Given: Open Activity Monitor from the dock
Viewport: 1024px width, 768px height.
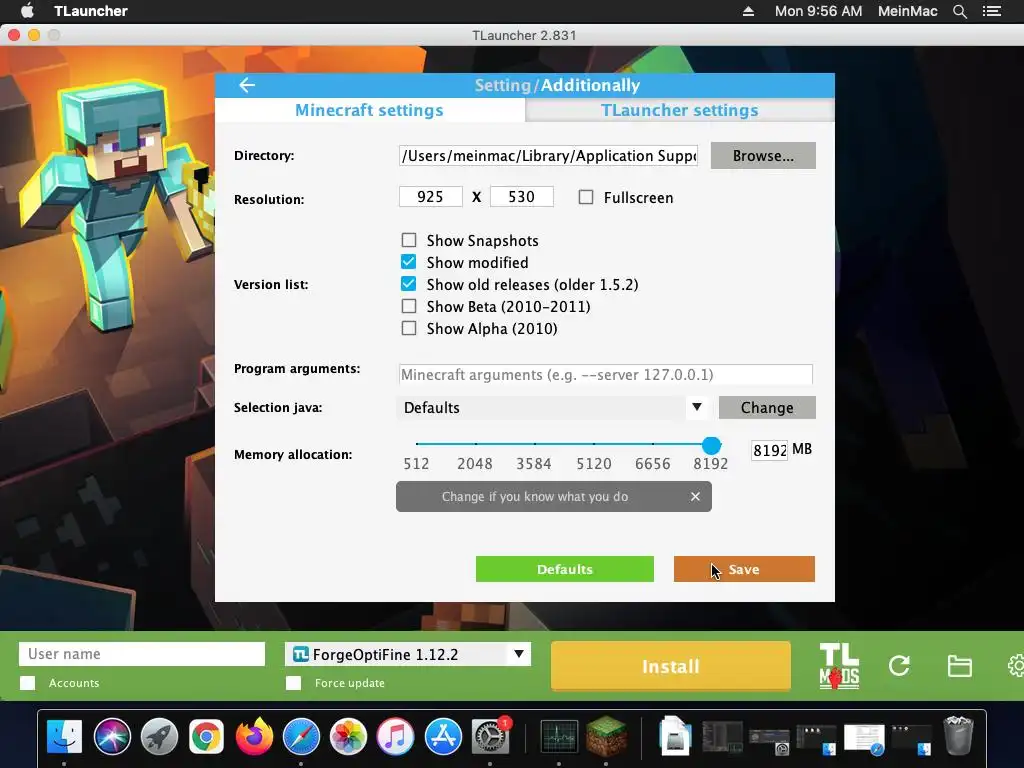Looking at the screenshot, I should 559,737.
